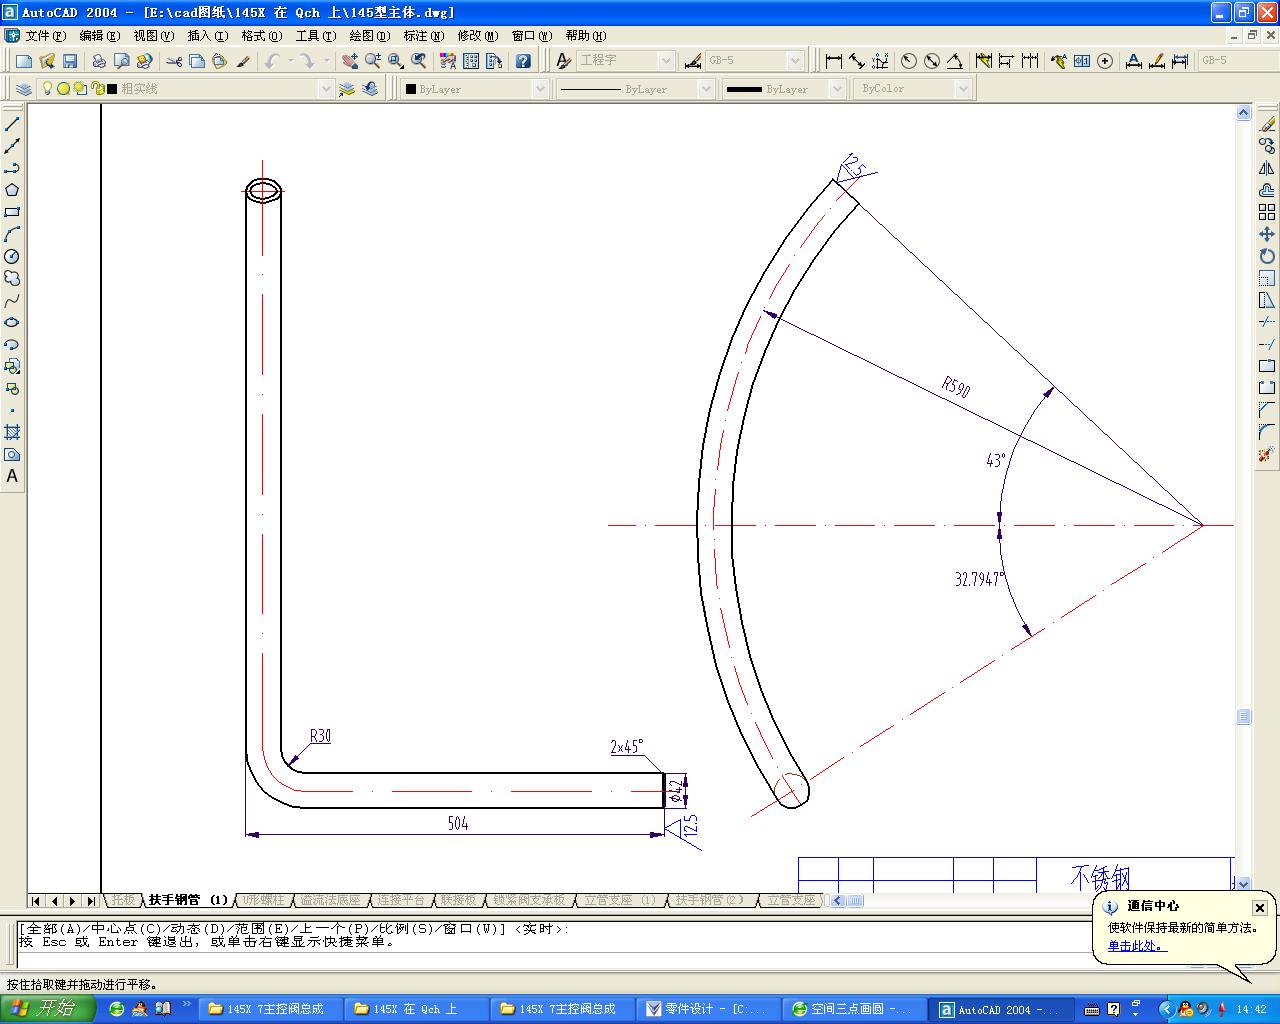Open the 格式(O) menu
The height and width of the screenshot is (1024, 1280).
(x=262, y=36)
